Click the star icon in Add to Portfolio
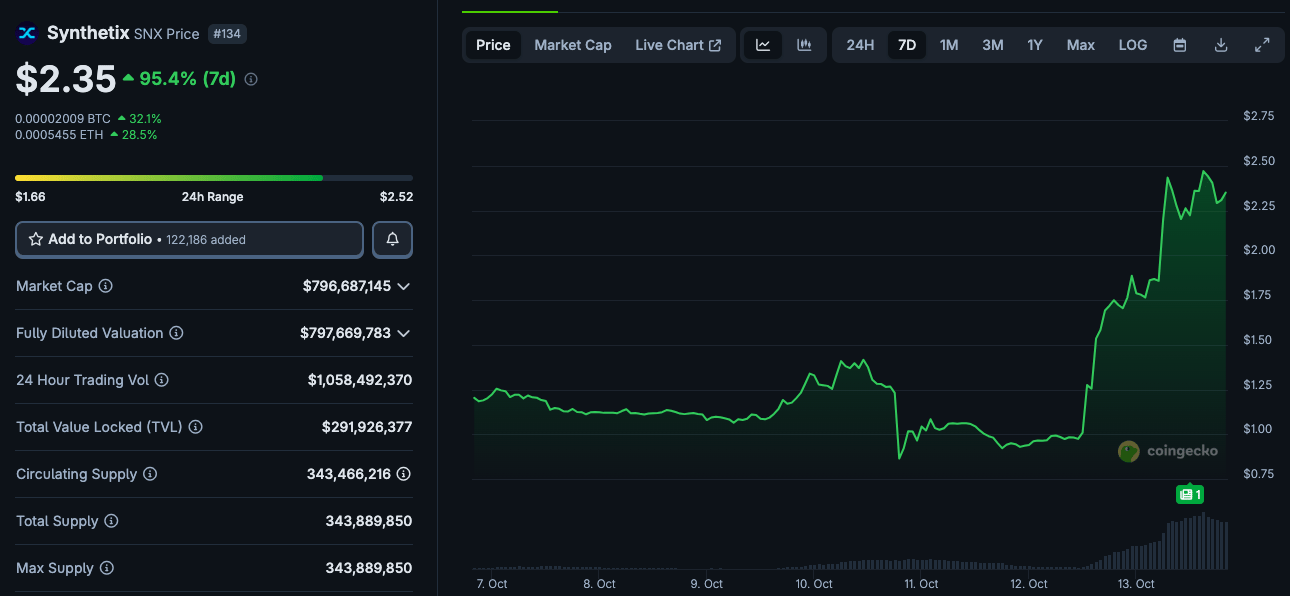Image resolution: width=1290 pixels, height=596 pixels. pyautogui.click(x=36, y=240)
